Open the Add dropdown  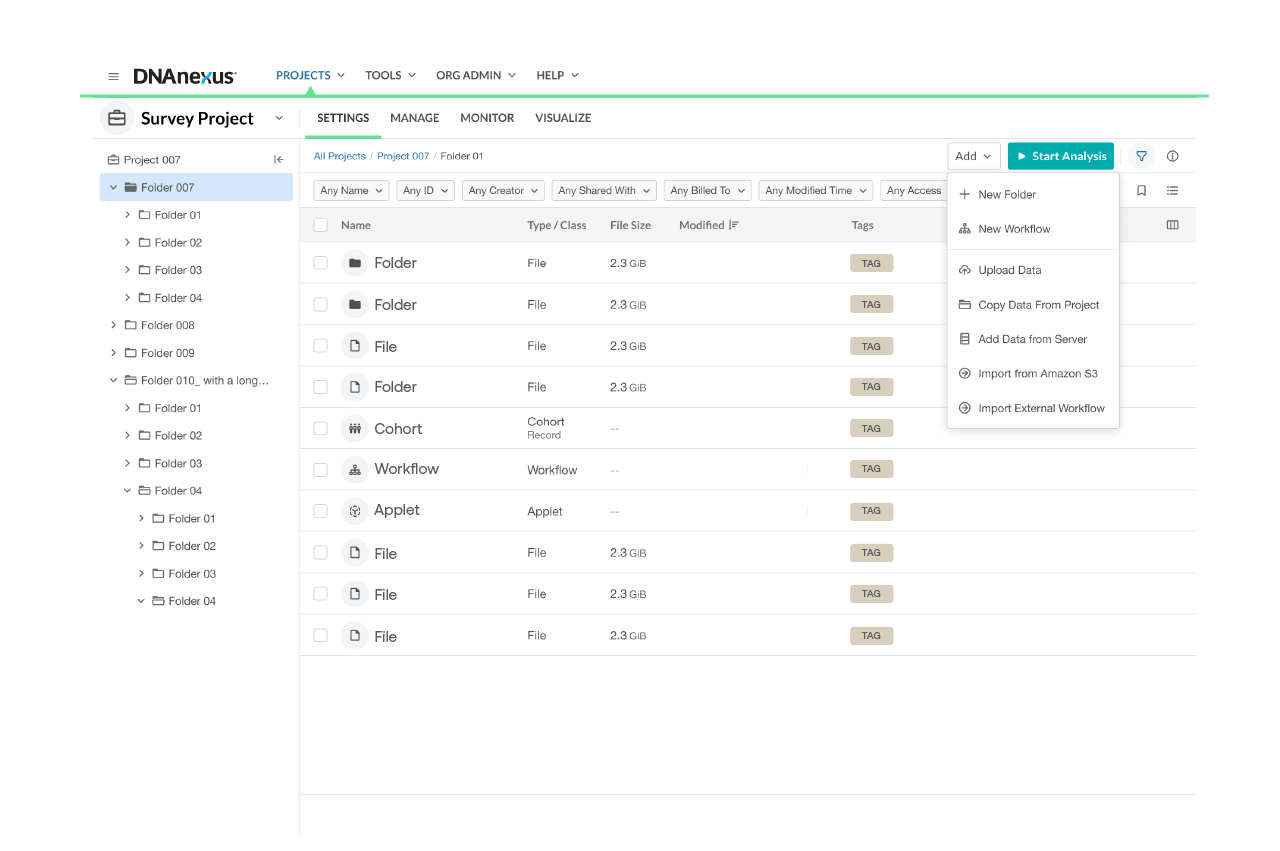972,156
